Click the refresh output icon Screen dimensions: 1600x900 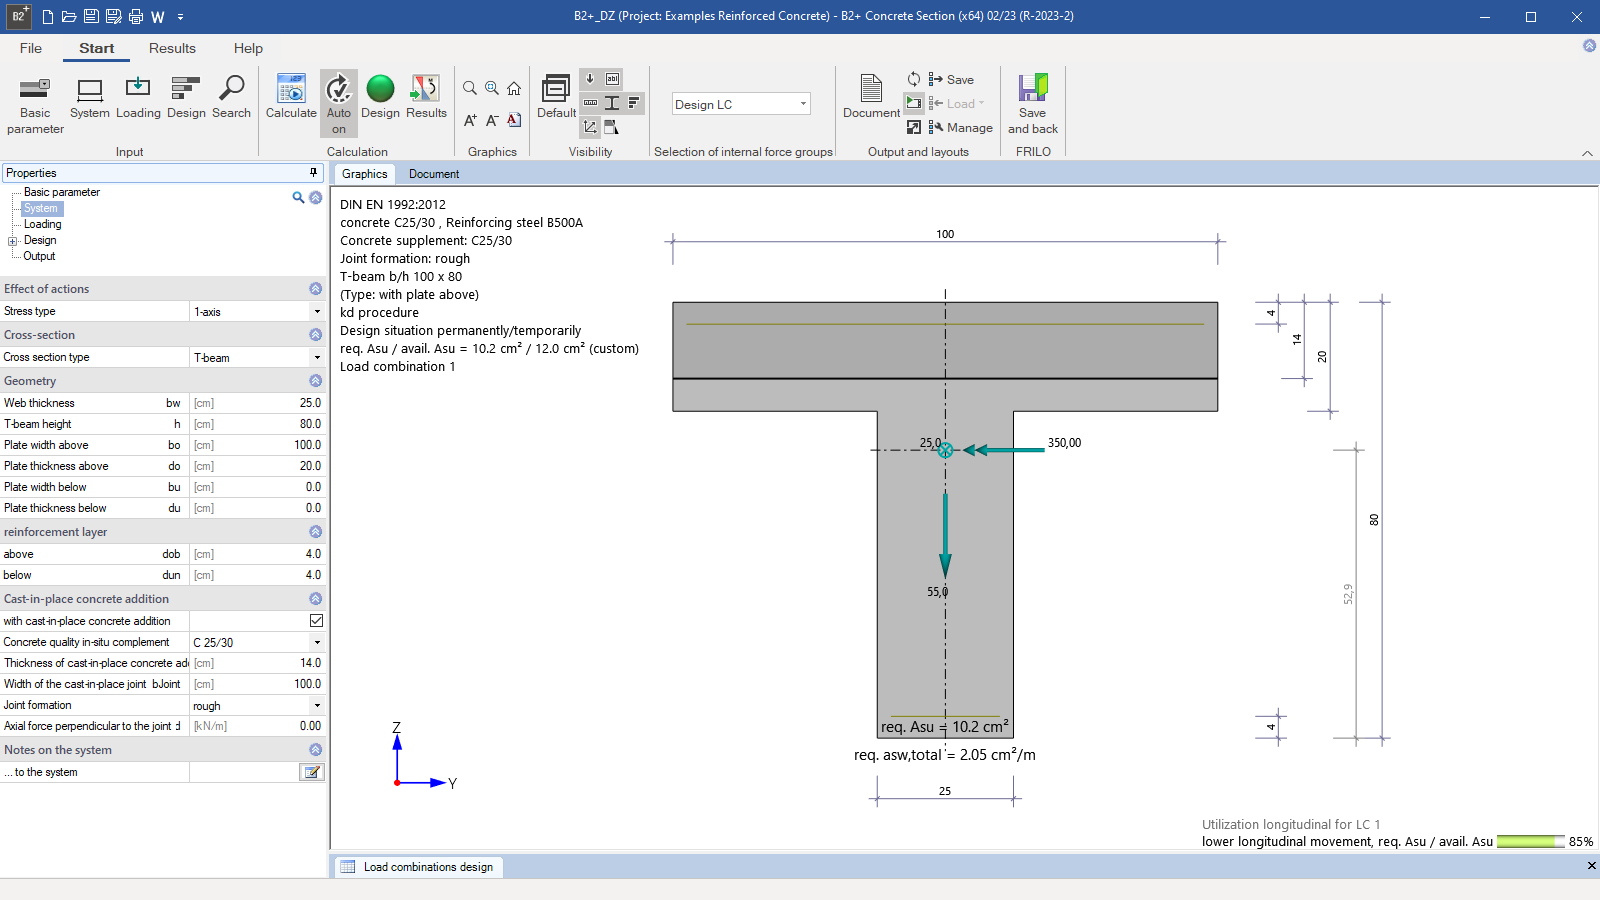(914, 79)
